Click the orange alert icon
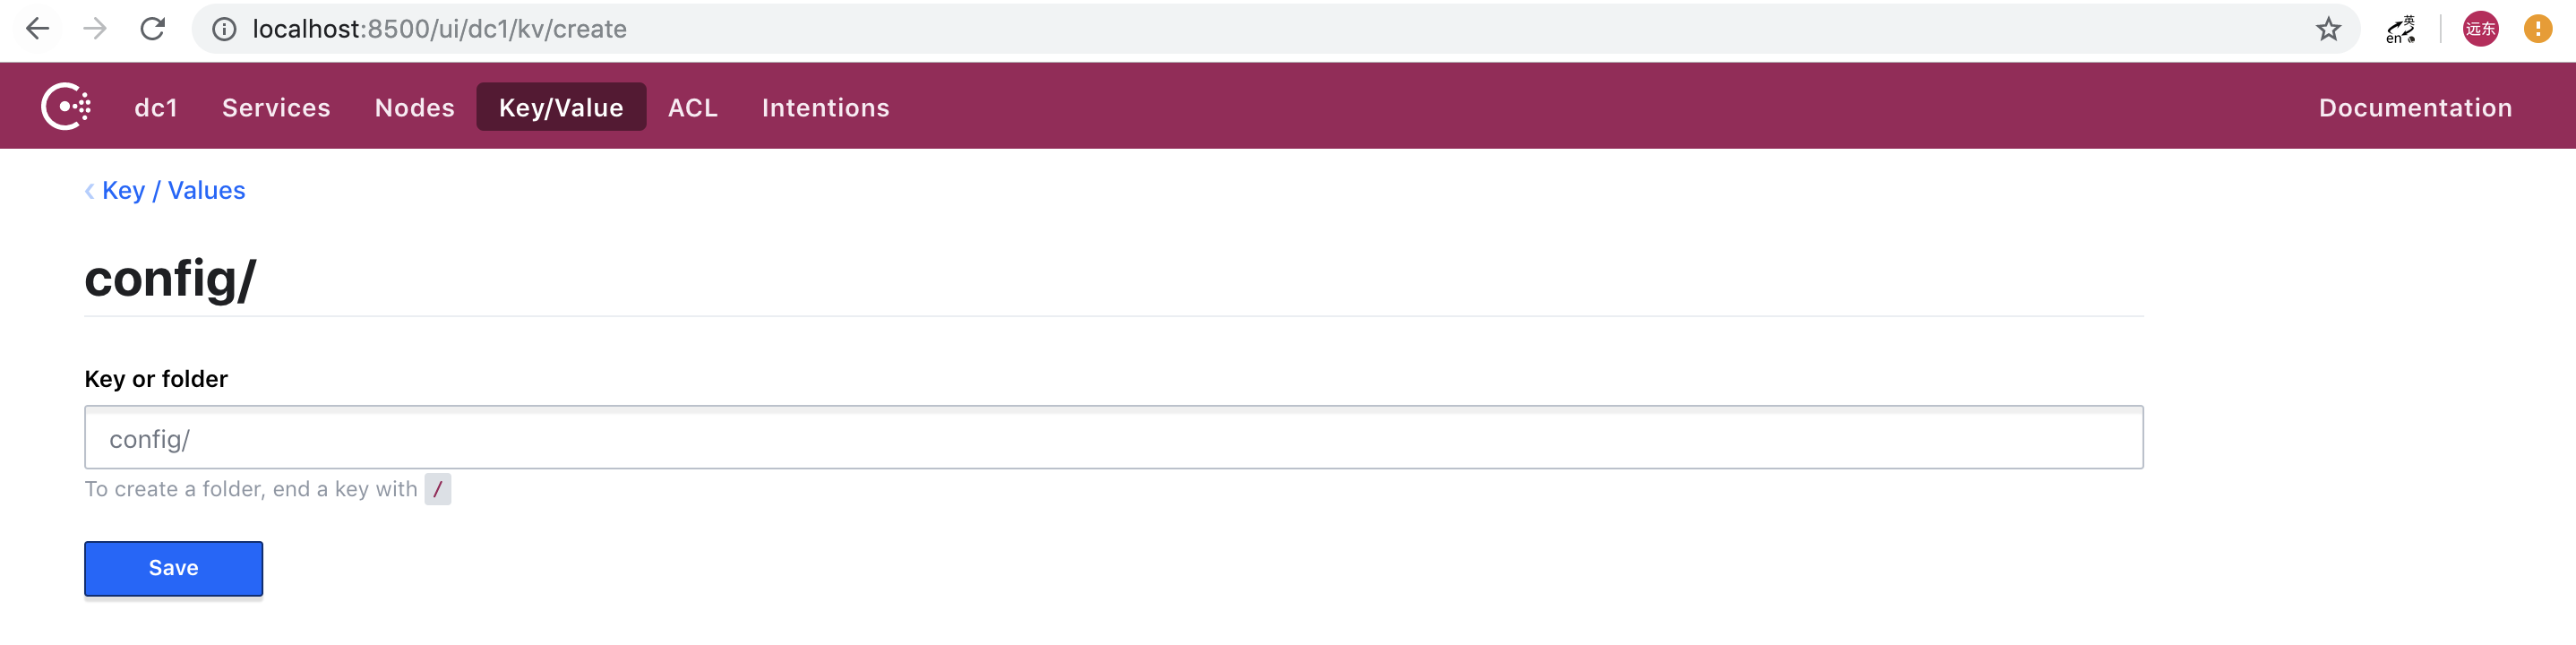The height and width of the screenshot is (645, 2576). pyautogui.click(x=2537, y=29)
